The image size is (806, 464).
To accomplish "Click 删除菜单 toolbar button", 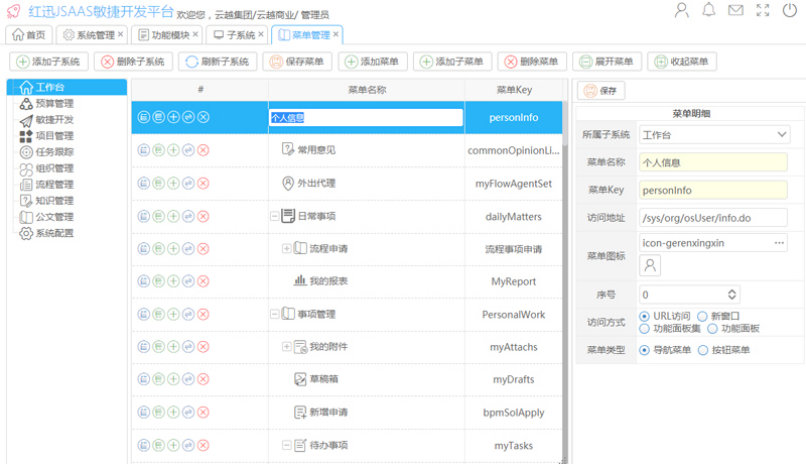I will (532, 62).
